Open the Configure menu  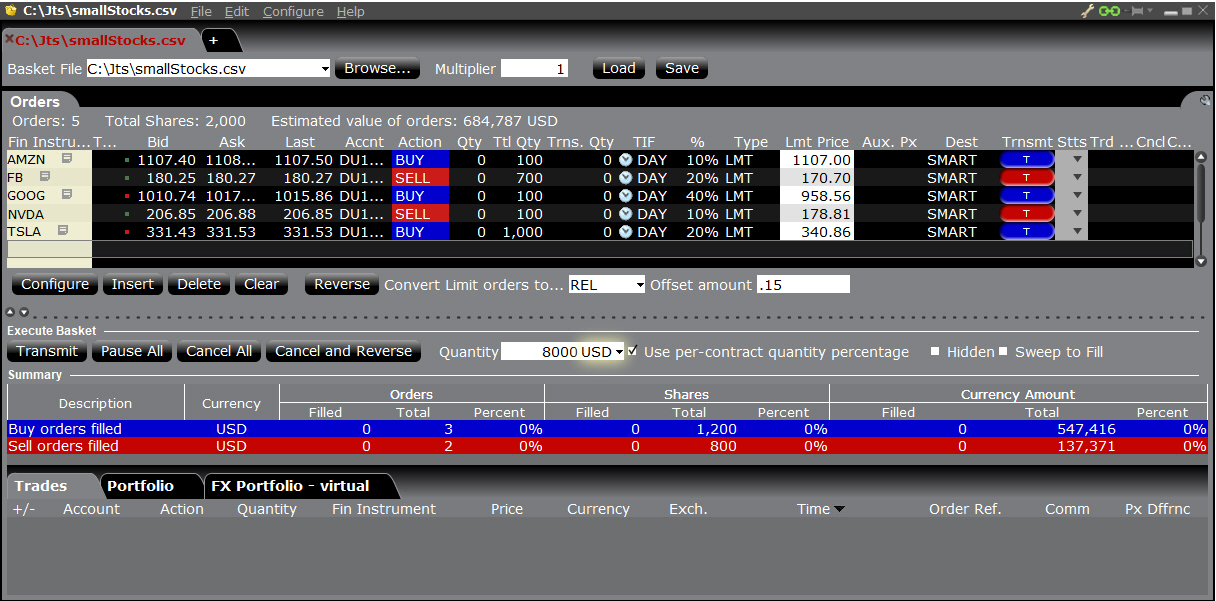click(293, 12)
